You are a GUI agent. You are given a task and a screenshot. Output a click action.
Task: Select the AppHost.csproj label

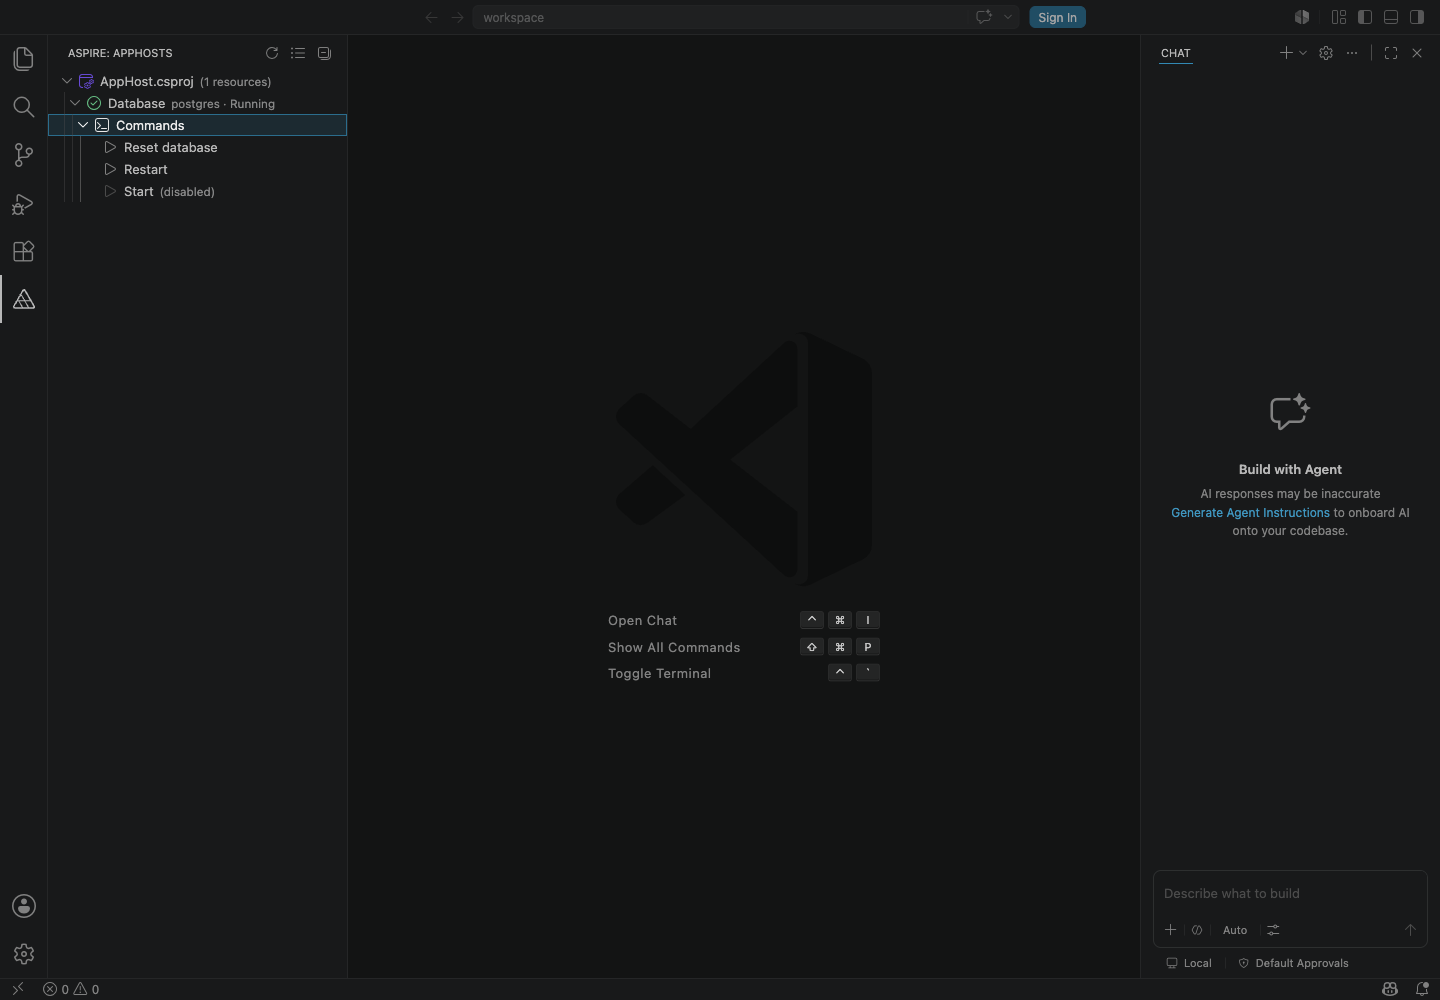click(146, 81)
